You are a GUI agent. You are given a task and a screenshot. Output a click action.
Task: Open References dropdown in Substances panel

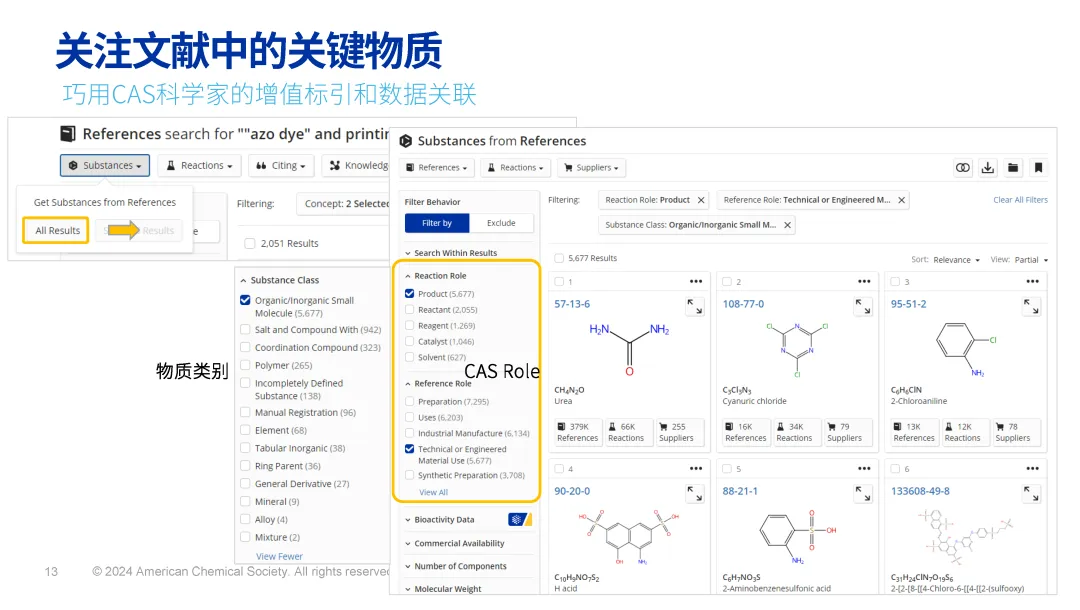pos(437,167)
